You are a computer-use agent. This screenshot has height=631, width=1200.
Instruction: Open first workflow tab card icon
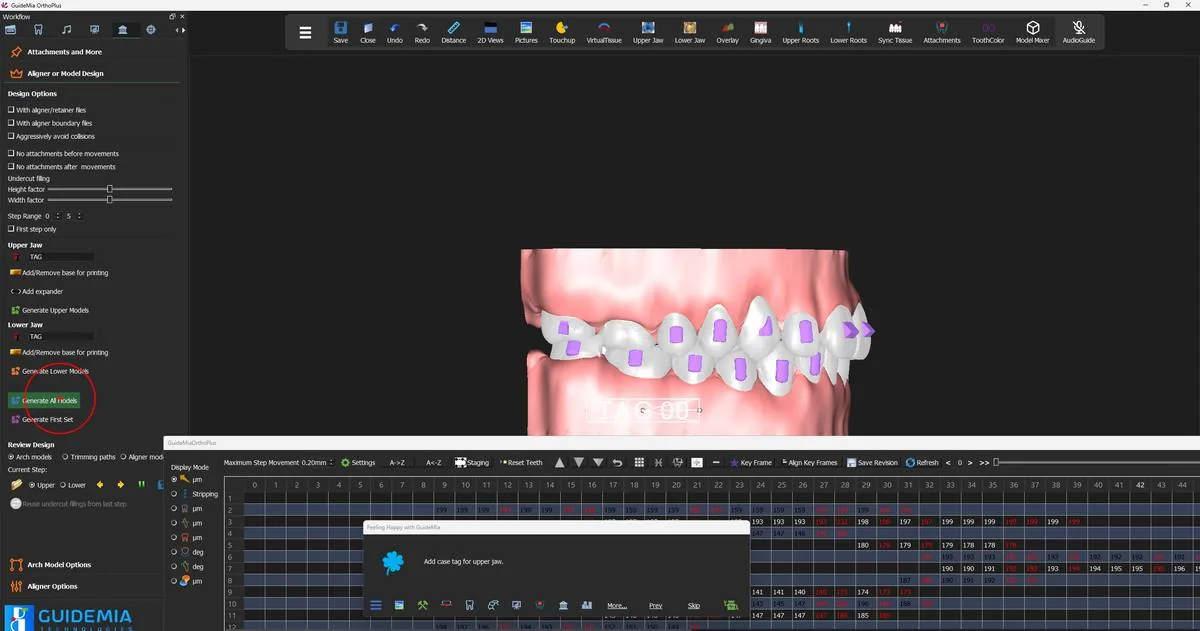click(11, 30)
